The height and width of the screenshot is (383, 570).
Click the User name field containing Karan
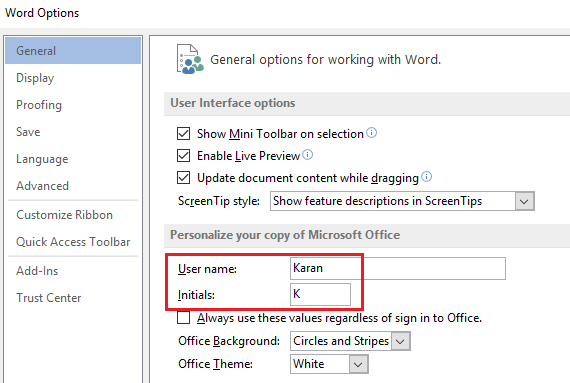(x=398, y=268)
